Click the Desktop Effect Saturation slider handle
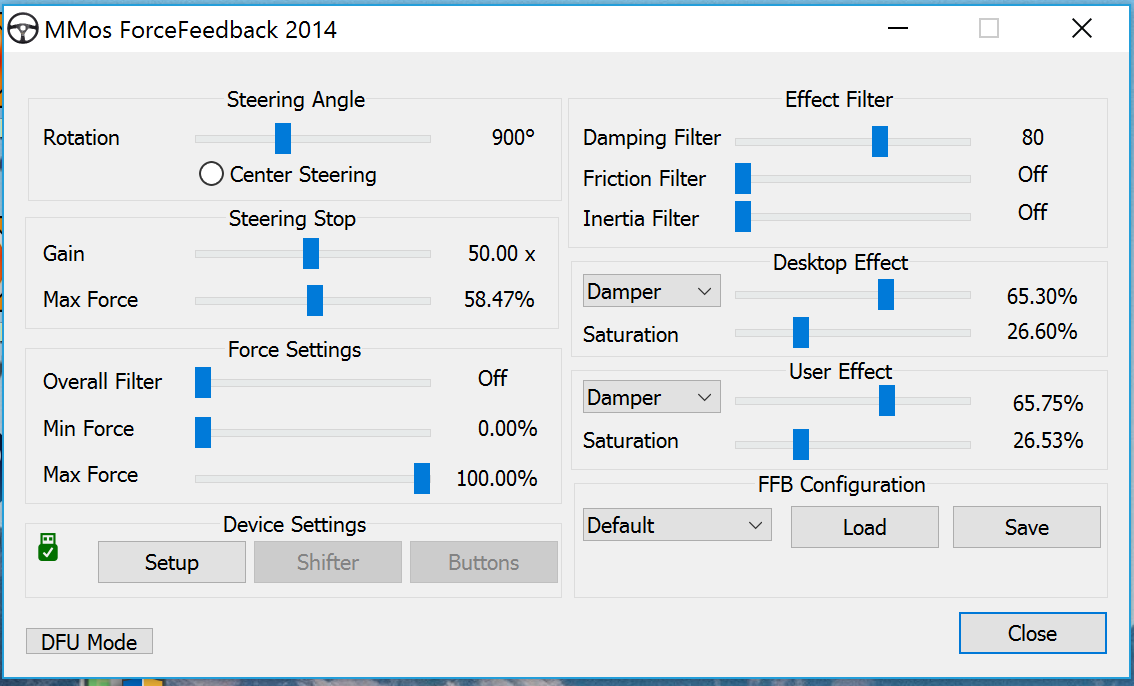 click(x=801, y=333)
